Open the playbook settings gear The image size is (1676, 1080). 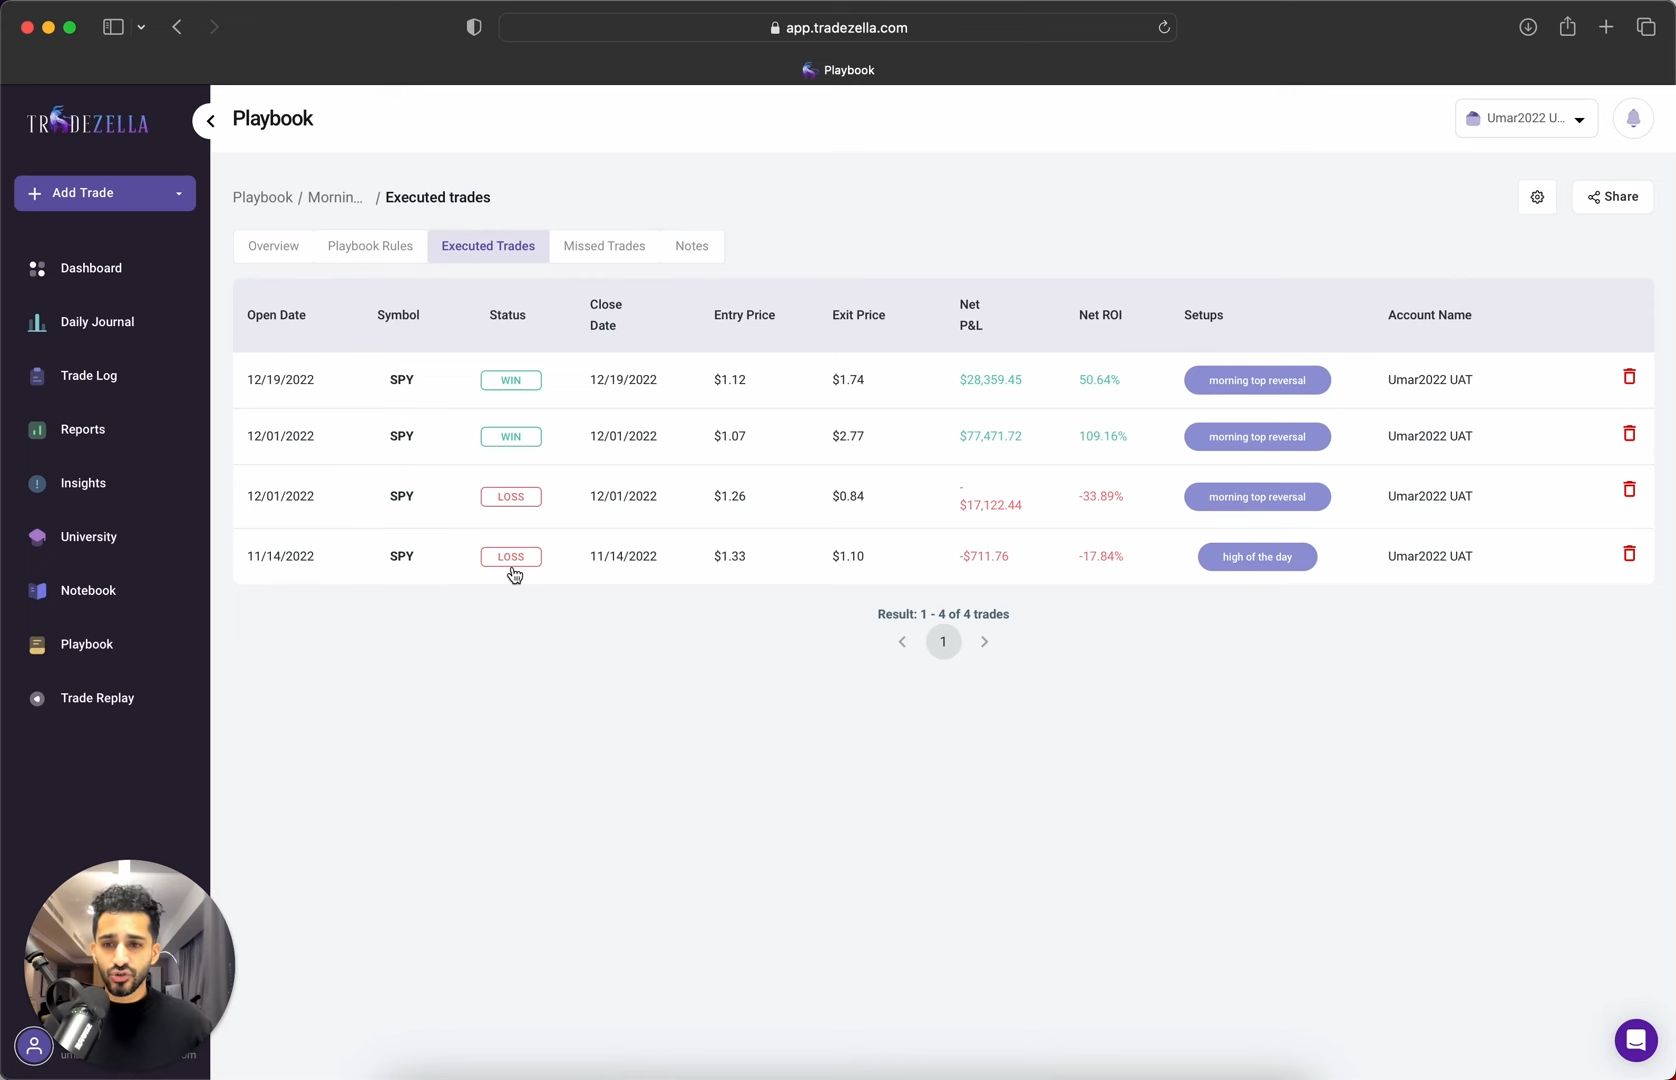(1537, 197)
